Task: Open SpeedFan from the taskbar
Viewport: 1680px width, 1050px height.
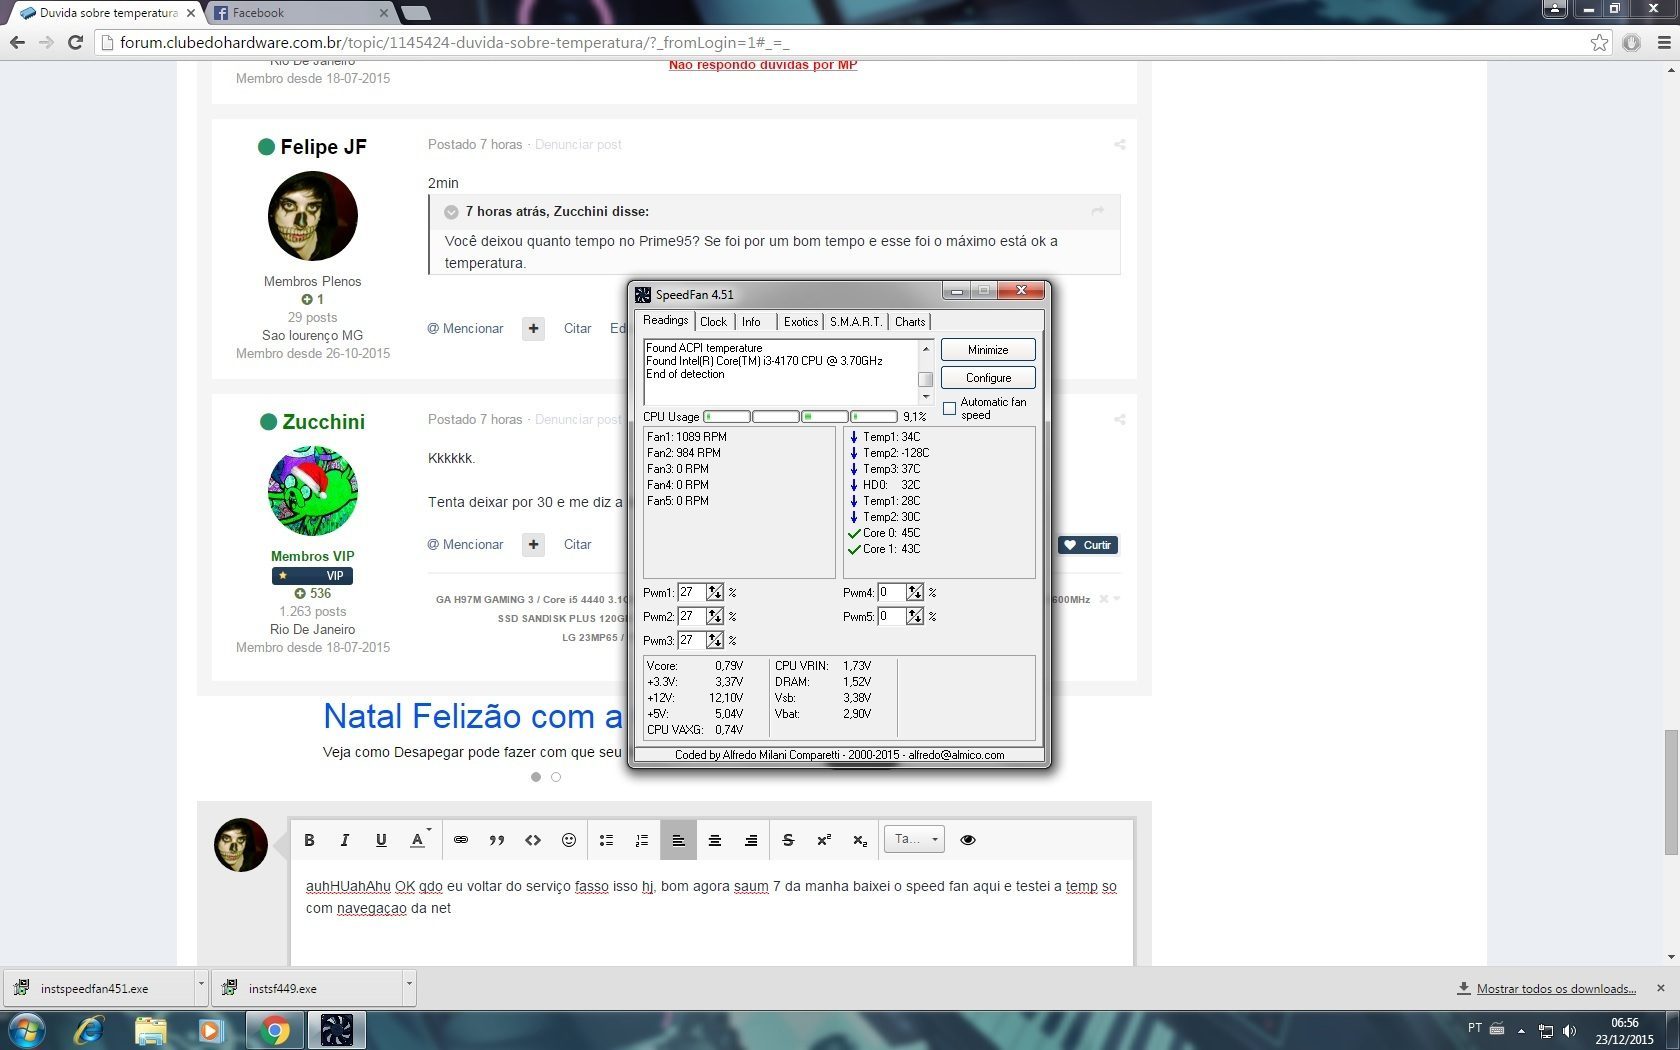Action: tap(337, 1030)
